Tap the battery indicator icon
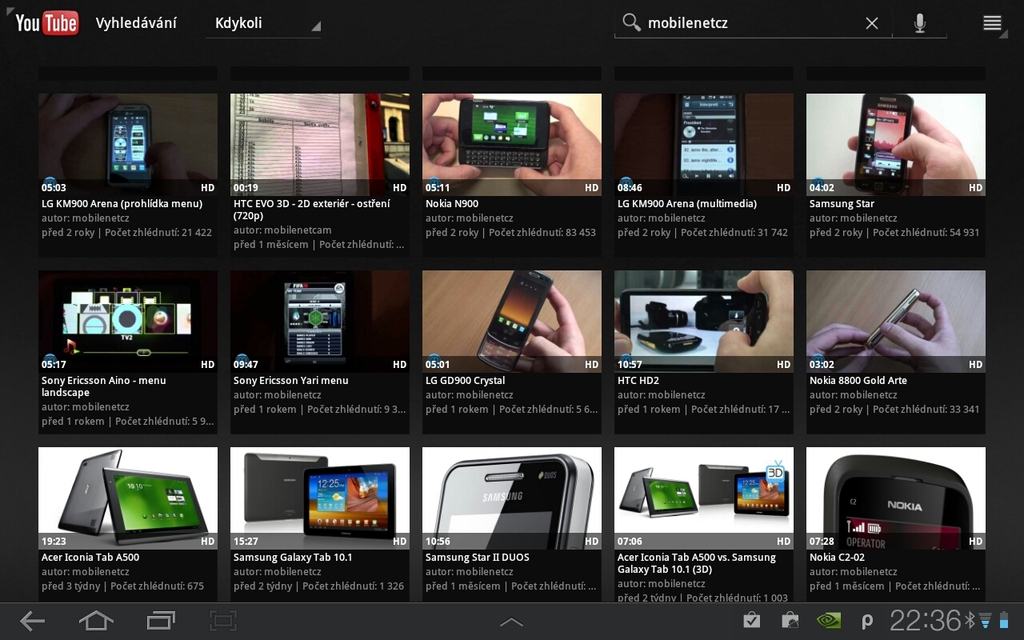The image size is (1024, 640). point(1006,620)
